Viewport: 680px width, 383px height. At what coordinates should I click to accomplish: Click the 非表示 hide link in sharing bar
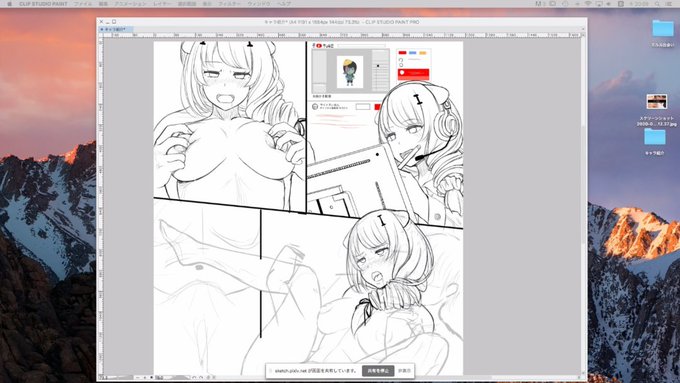pos(404,371)
